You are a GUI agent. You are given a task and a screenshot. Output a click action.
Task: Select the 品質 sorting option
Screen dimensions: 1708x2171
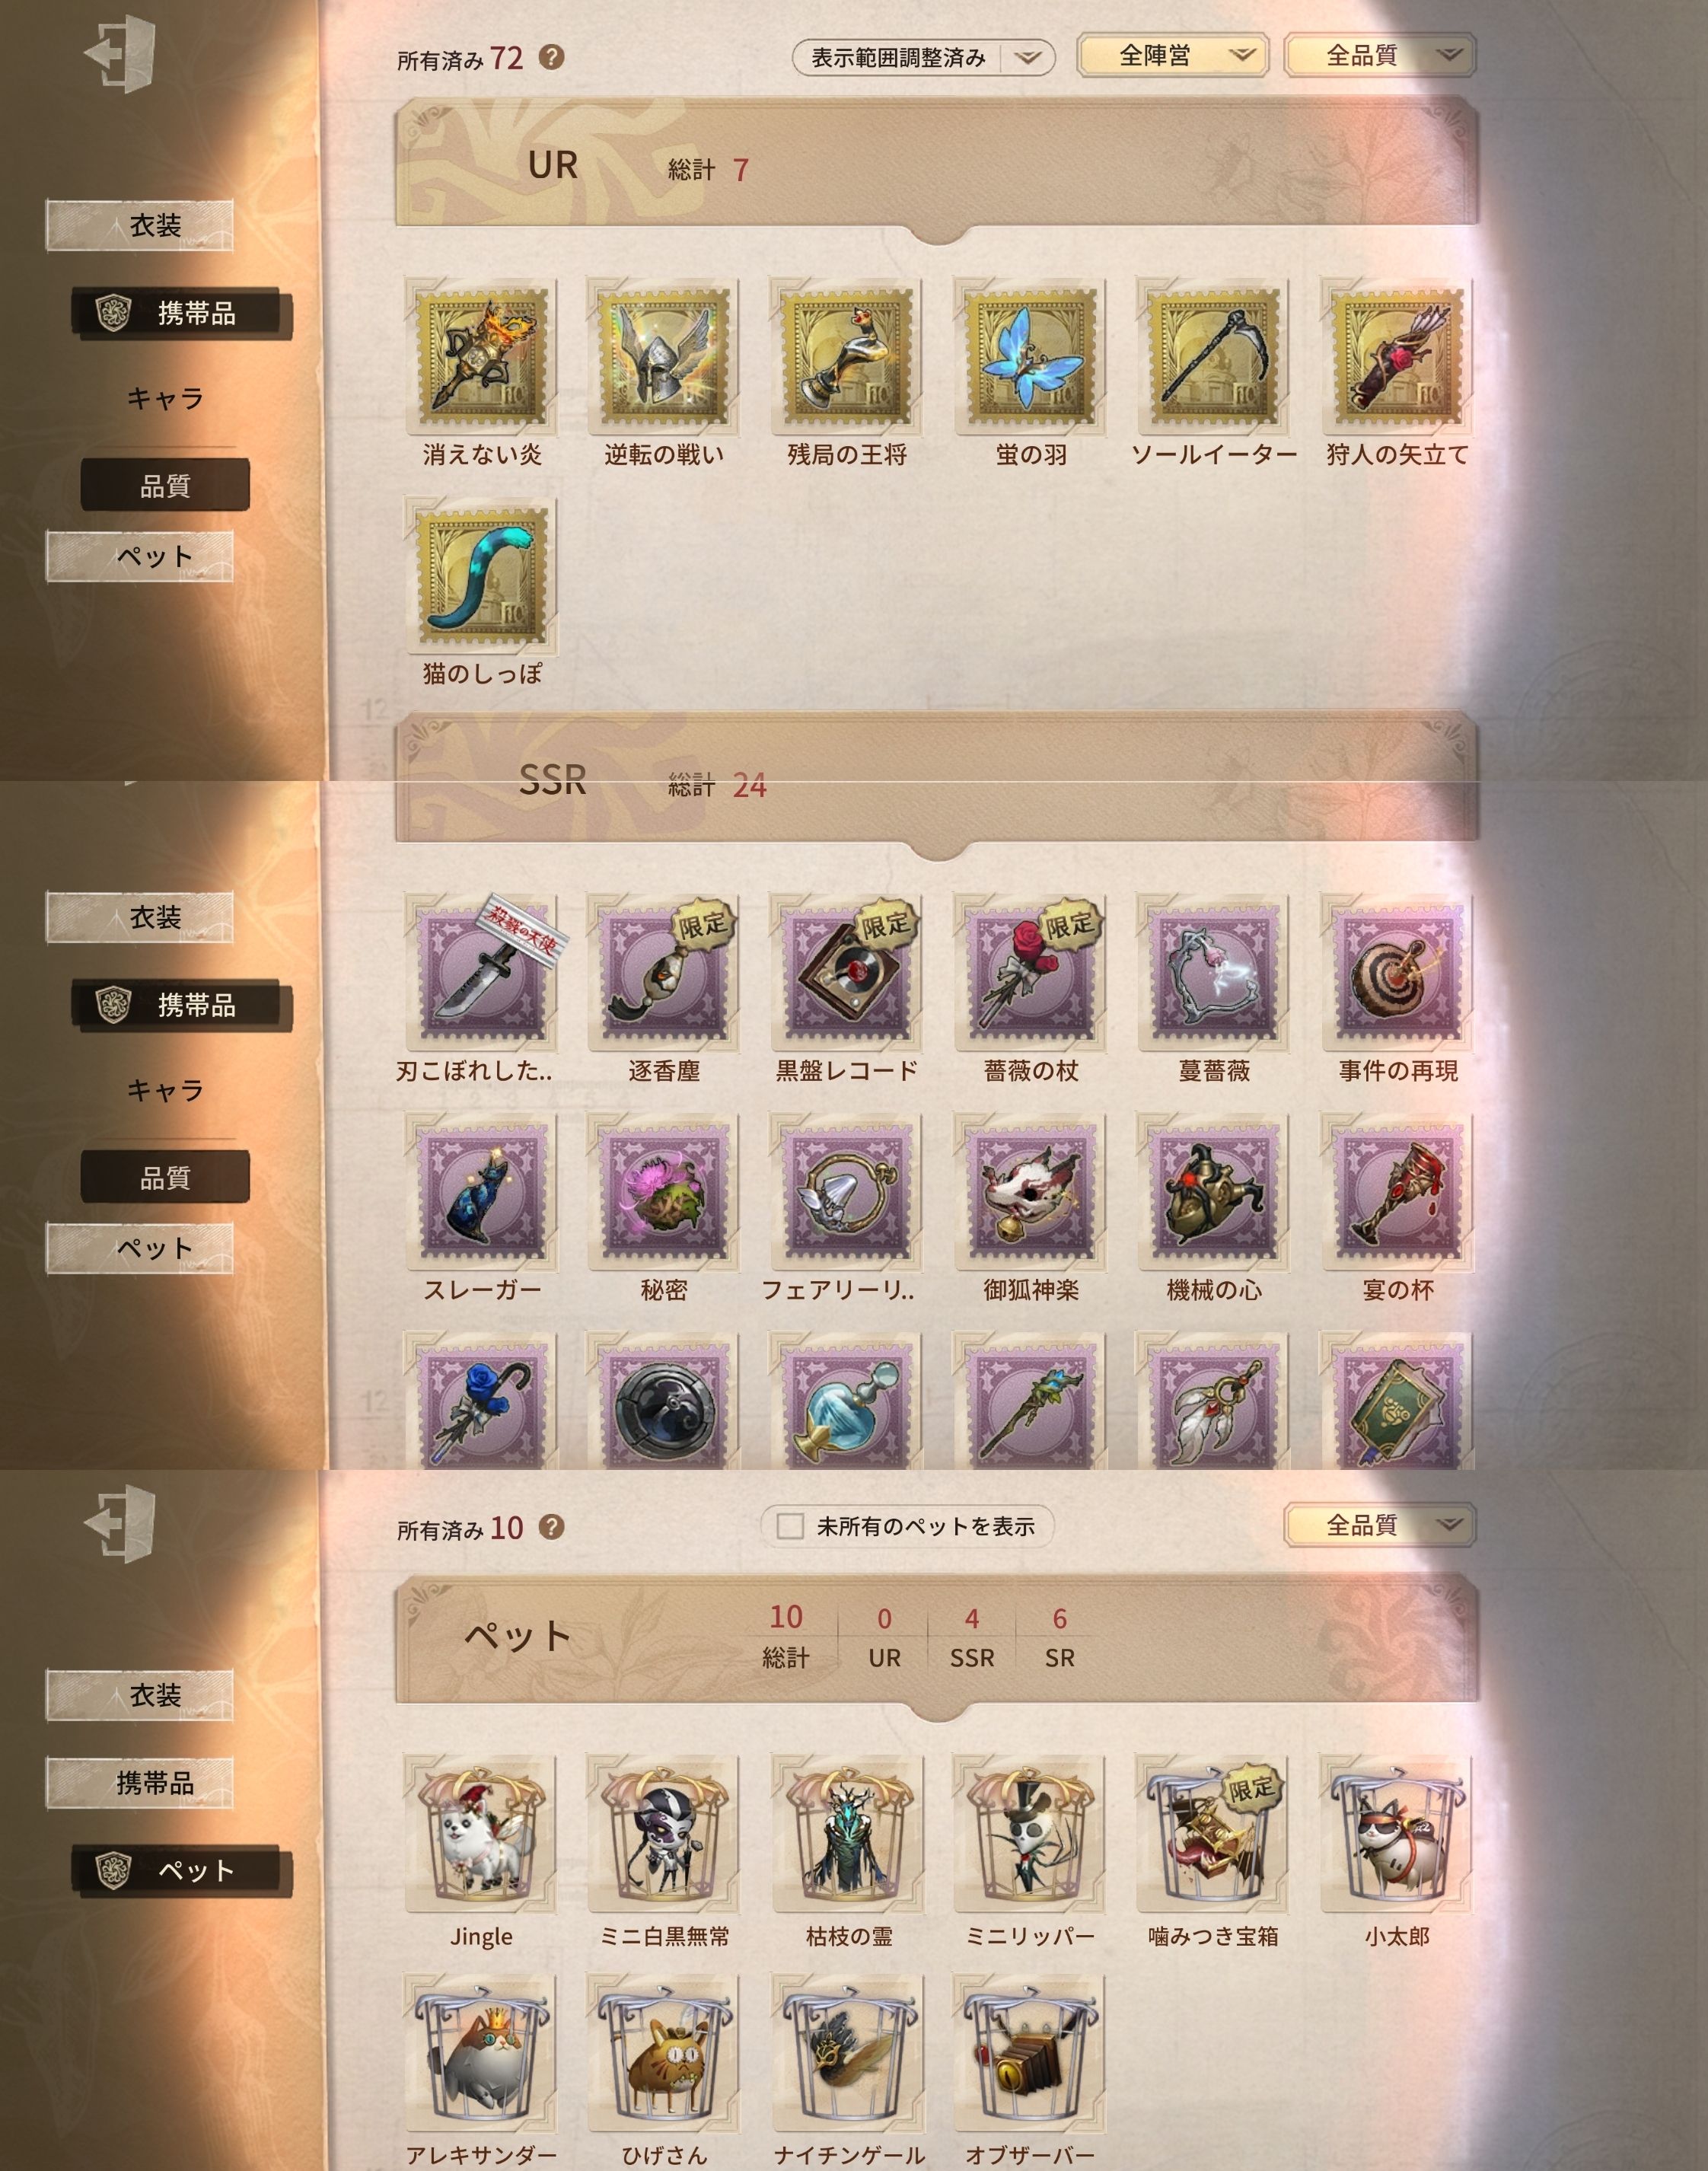click(x=165, y=486)
